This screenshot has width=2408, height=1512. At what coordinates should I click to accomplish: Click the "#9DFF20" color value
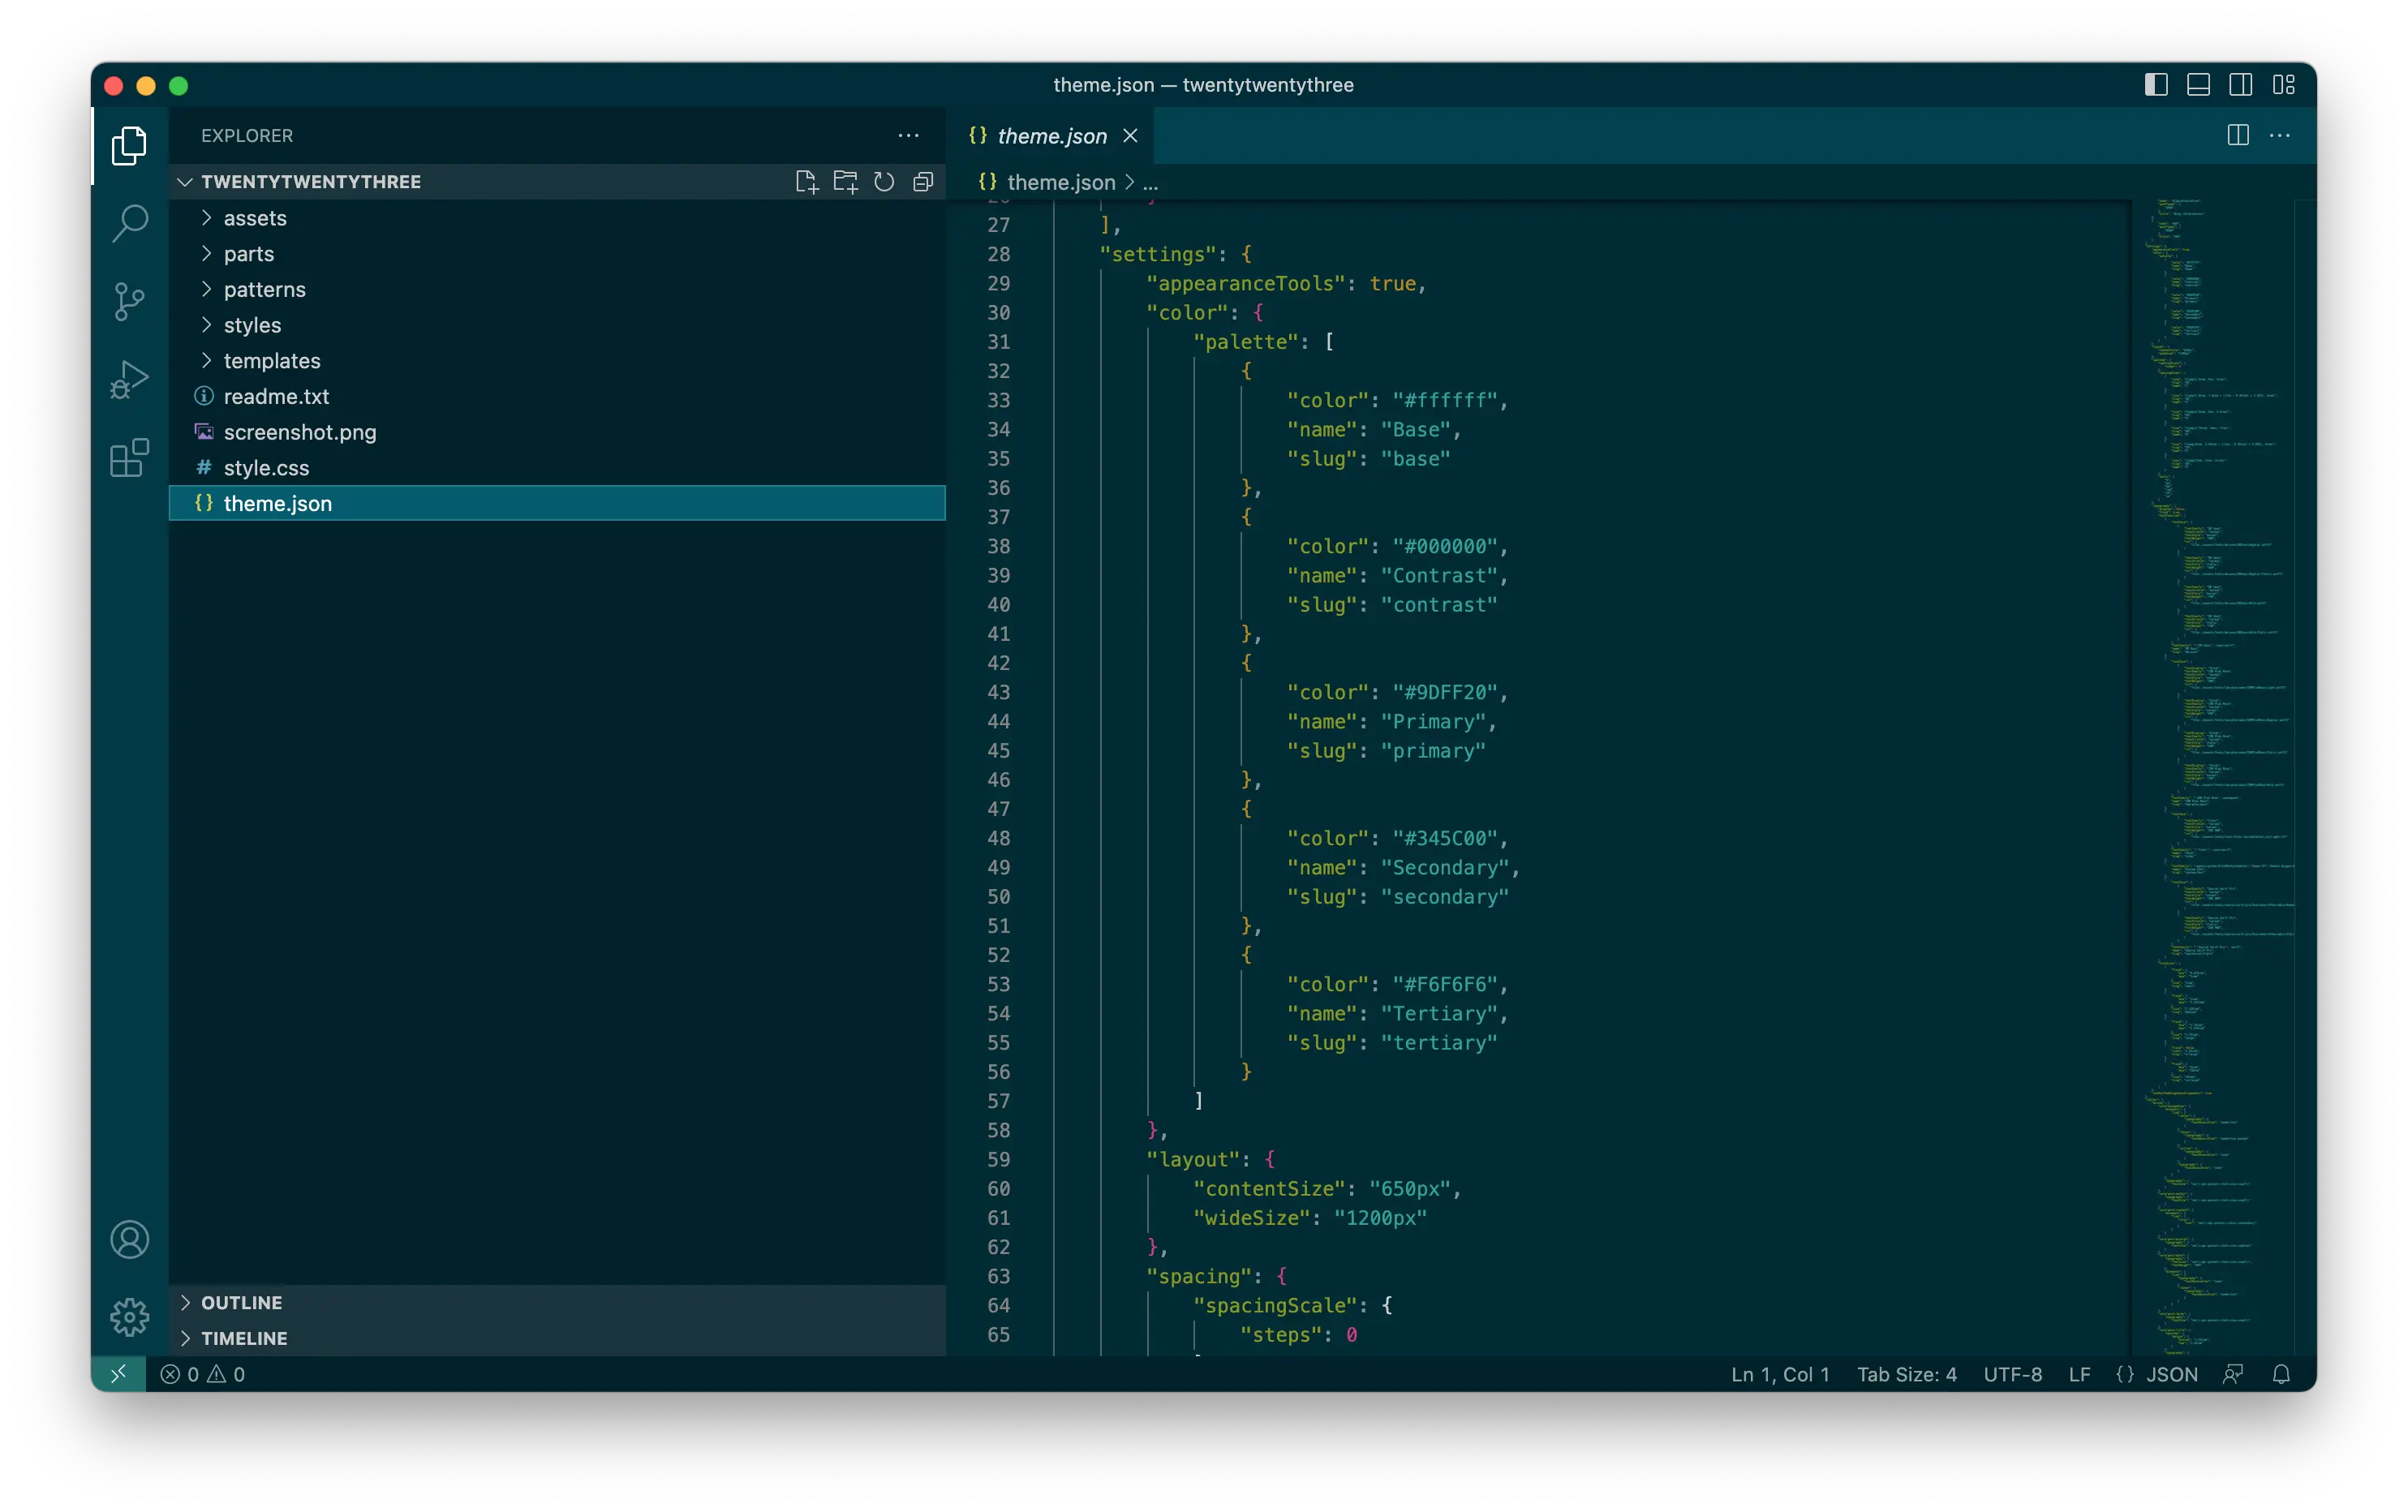1445,692
